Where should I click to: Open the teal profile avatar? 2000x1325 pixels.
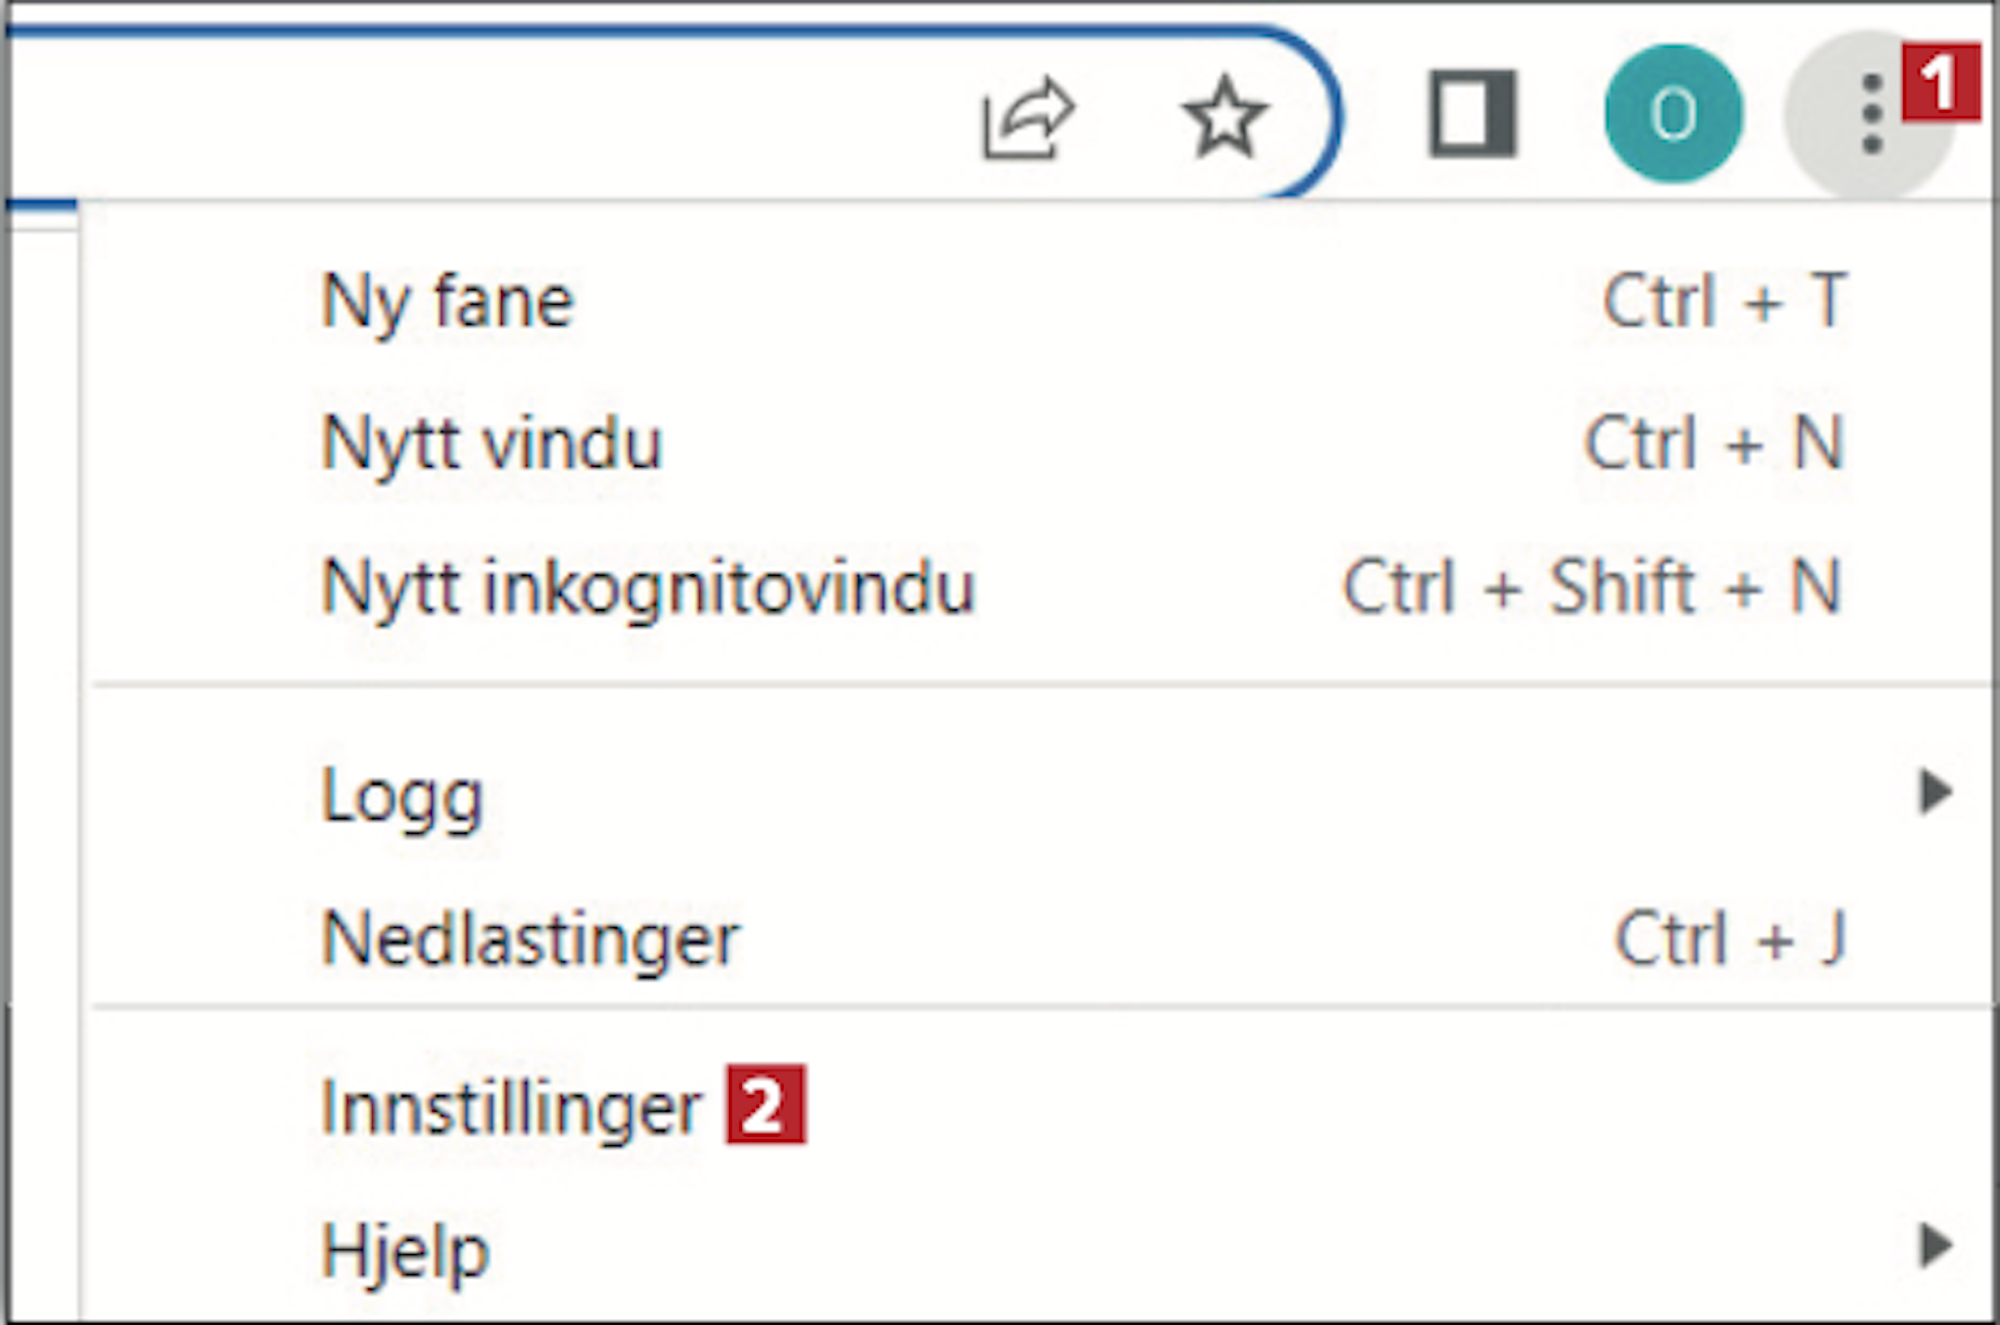pyautogui.click(x=1673, y=113)
